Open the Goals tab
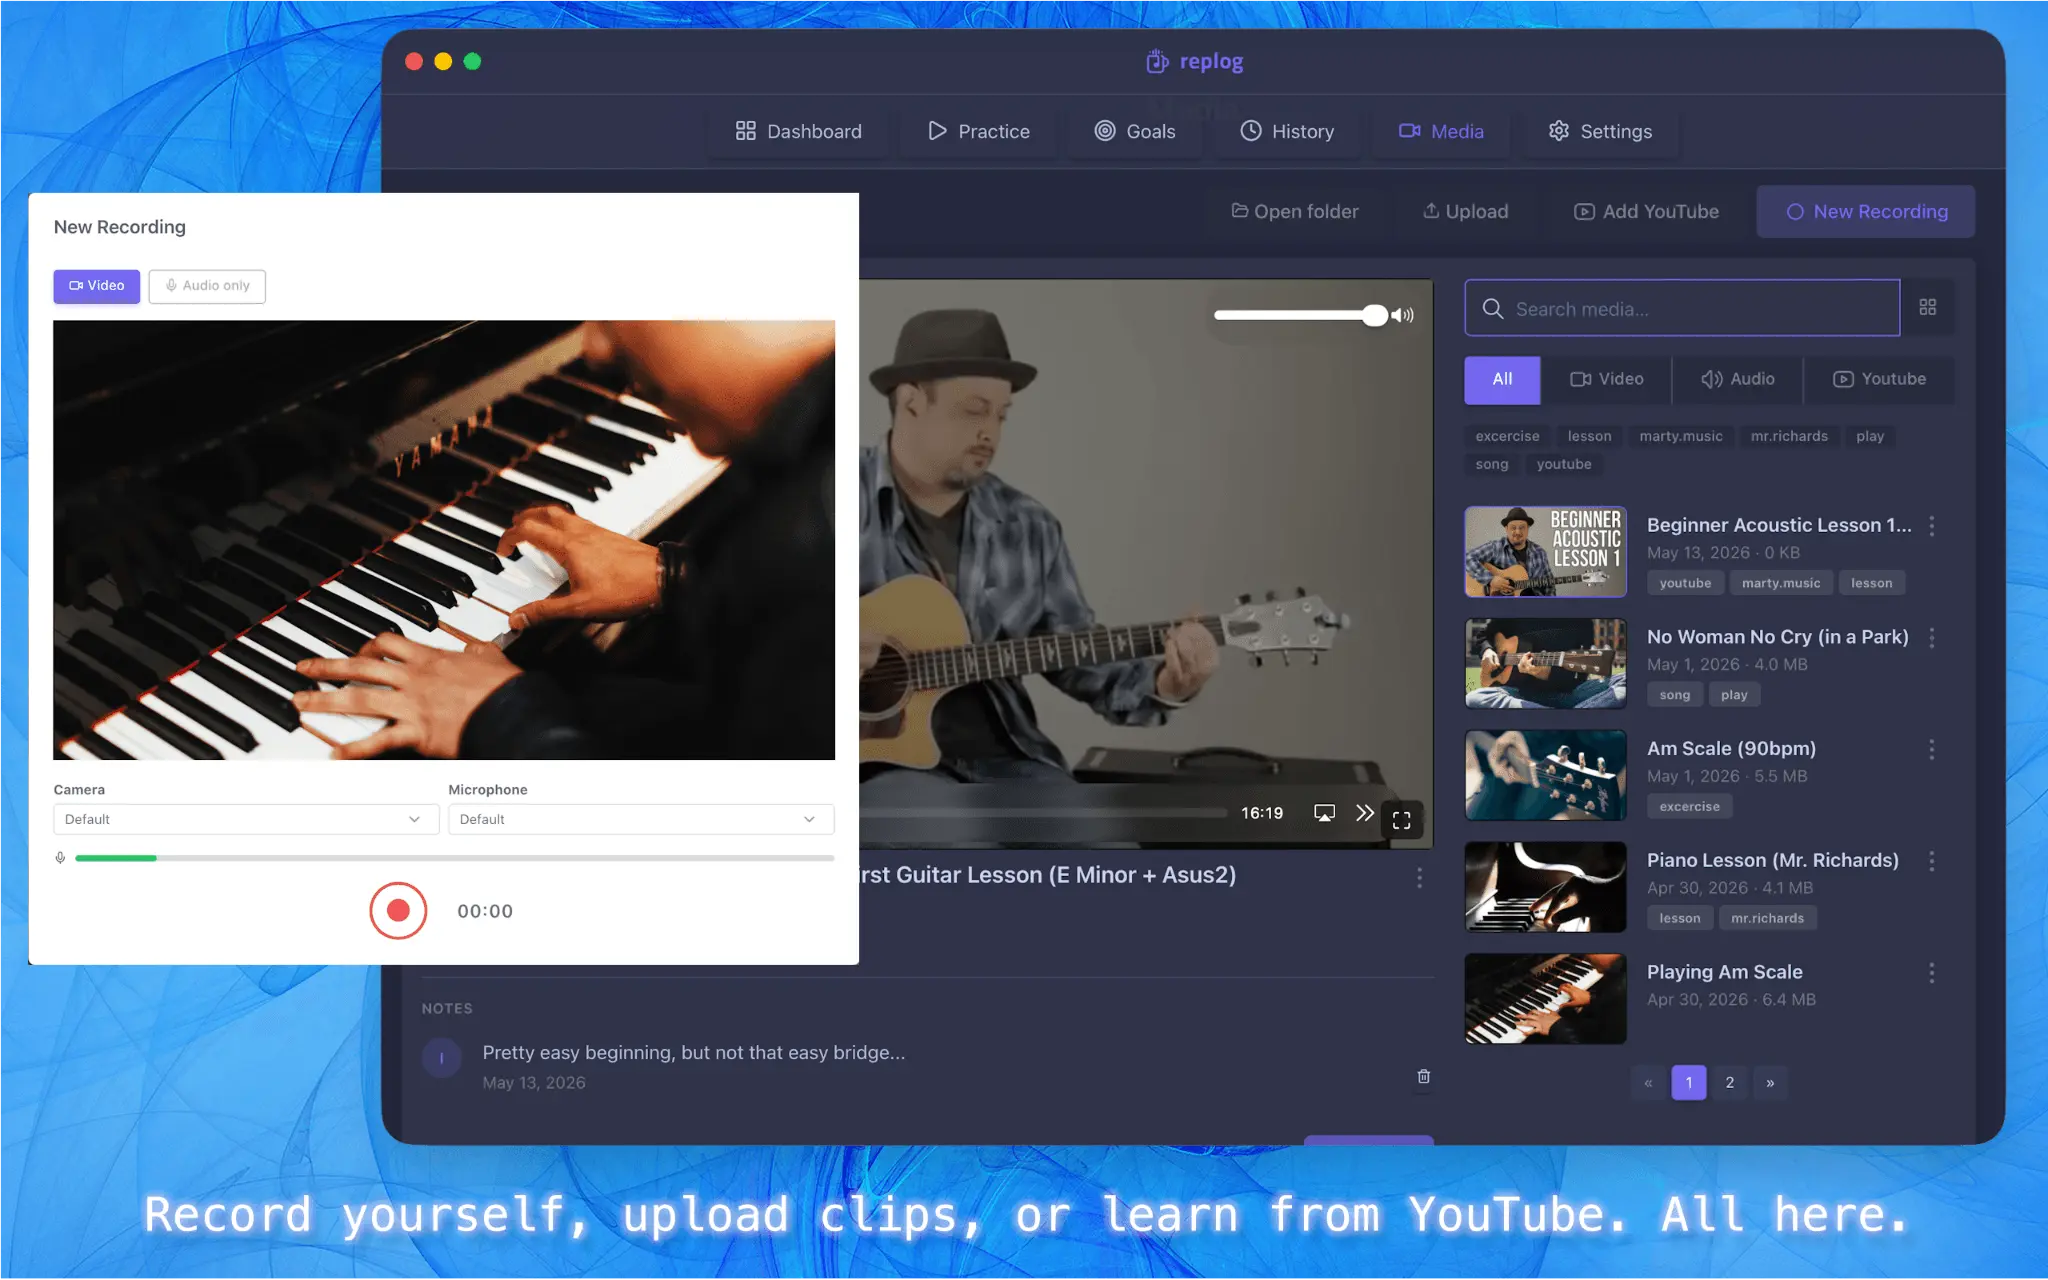Screen dimensions: 2048x1280 coord(1134,131)
